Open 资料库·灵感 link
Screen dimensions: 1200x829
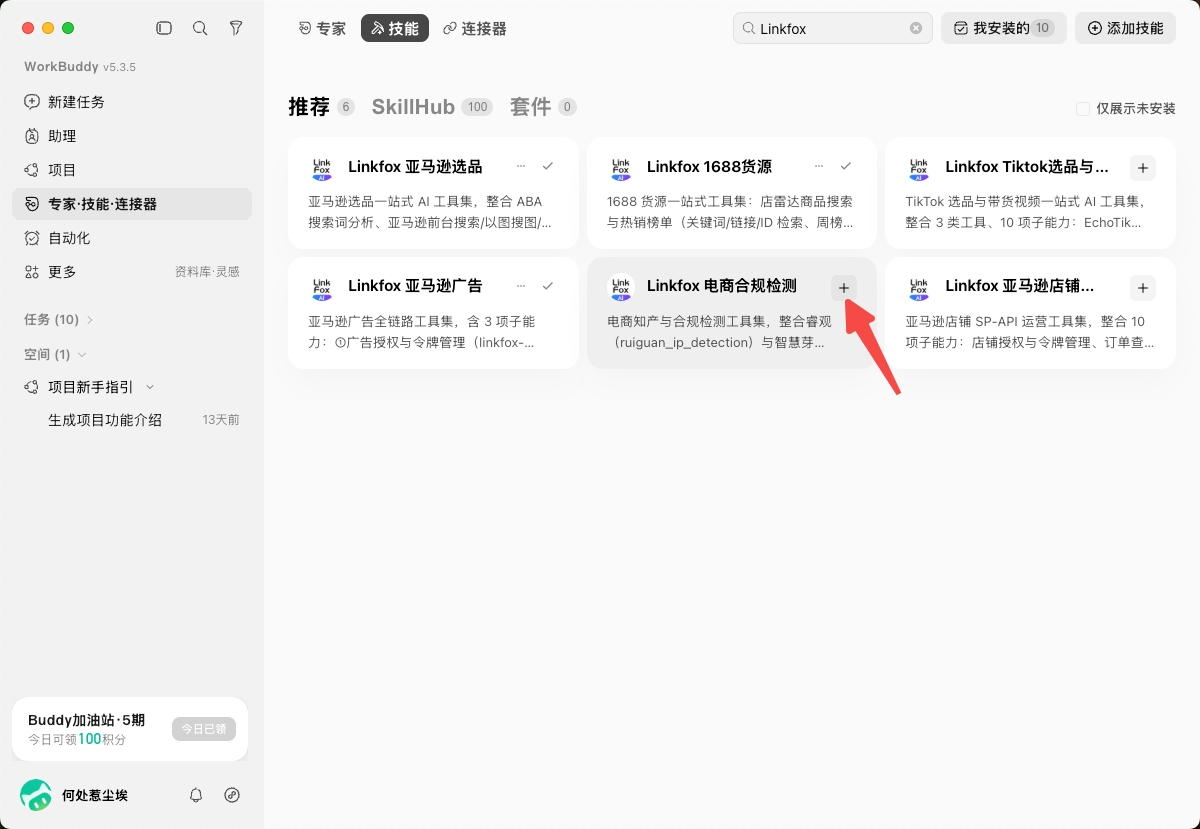(x=207, y=272)
